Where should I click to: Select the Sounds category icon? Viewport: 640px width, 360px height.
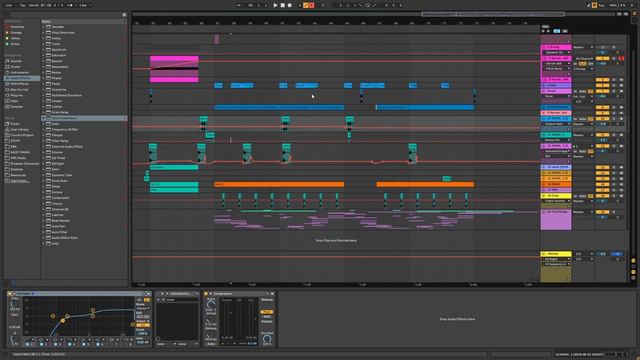7,61
